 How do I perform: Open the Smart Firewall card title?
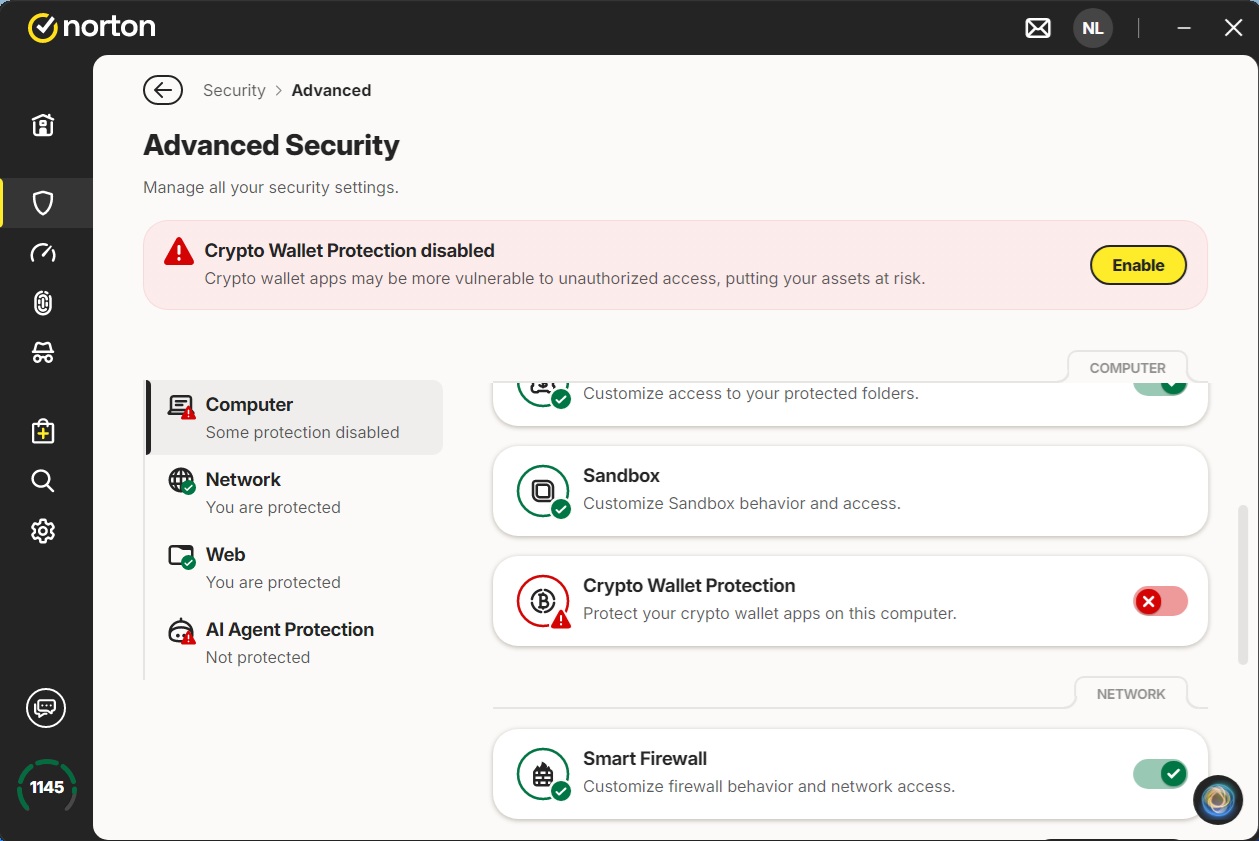click(x=645, y=759)
